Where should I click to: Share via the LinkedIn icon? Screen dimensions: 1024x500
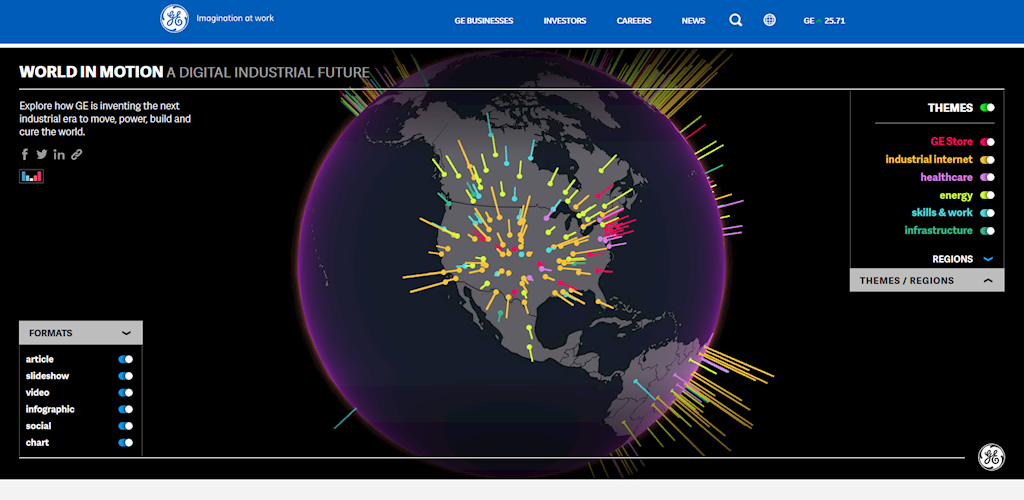tap(59, 155)
